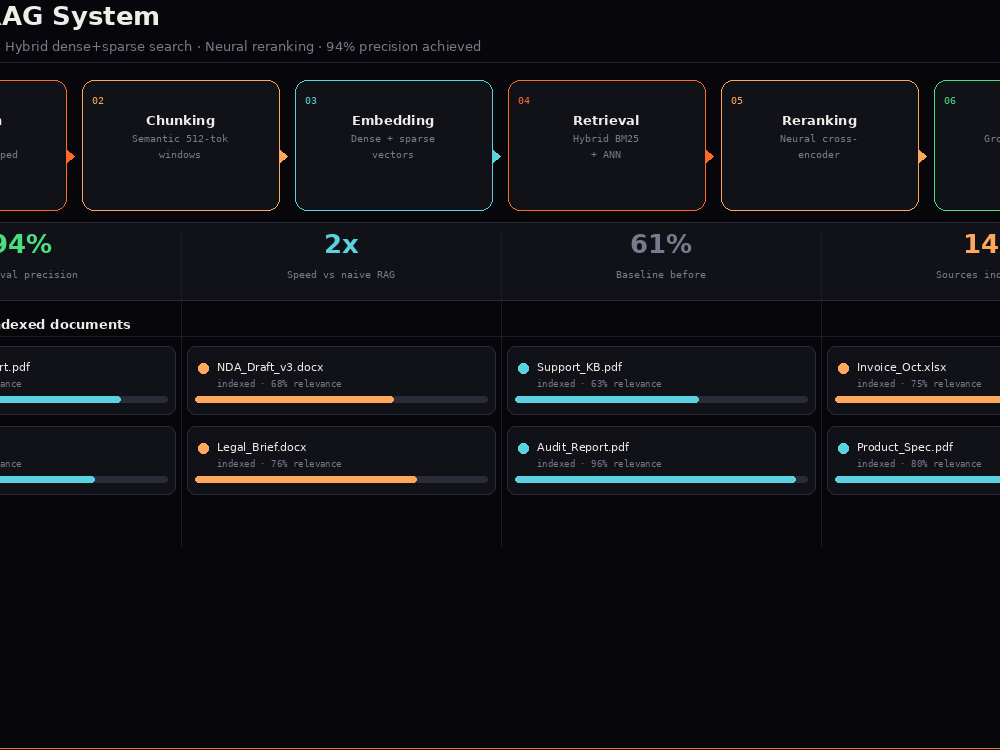Click the Audit_Report.pdf relevance bar
This screenshot has width=1000, height=750.
[661, 480]
